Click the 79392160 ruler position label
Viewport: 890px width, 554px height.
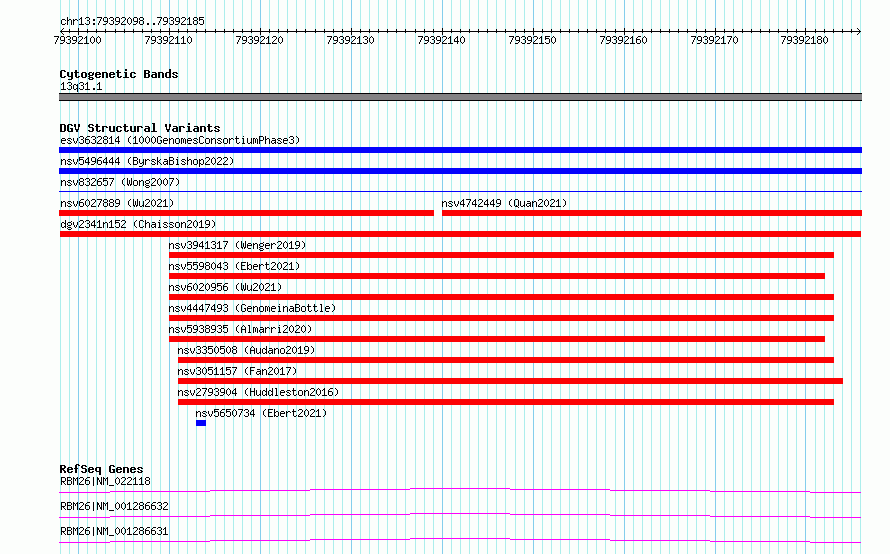click(x=623, y=40)
